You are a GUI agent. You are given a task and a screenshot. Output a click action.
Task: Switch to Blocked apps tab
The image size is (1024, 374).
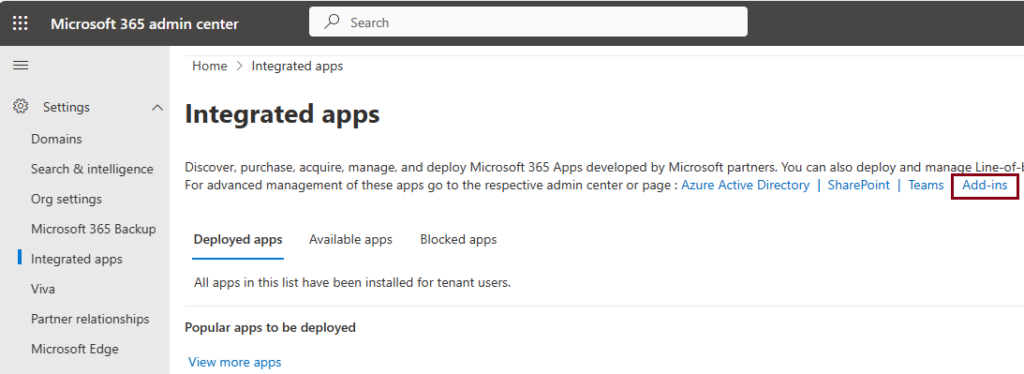[458, 240]
